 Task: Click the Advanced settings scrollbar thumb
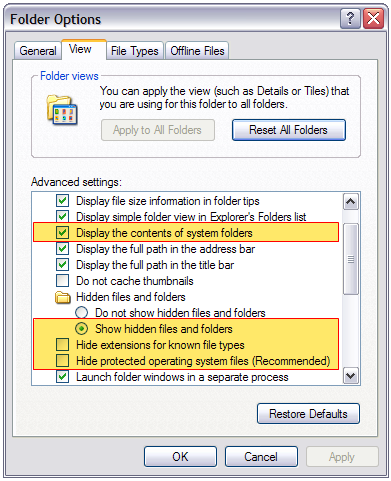pyautogui.click(x=351, y=259)
